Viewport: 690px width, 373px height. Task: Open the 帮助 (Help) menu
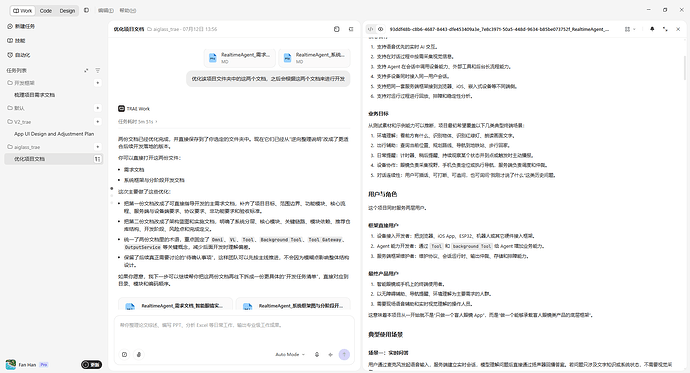point(128,11)
